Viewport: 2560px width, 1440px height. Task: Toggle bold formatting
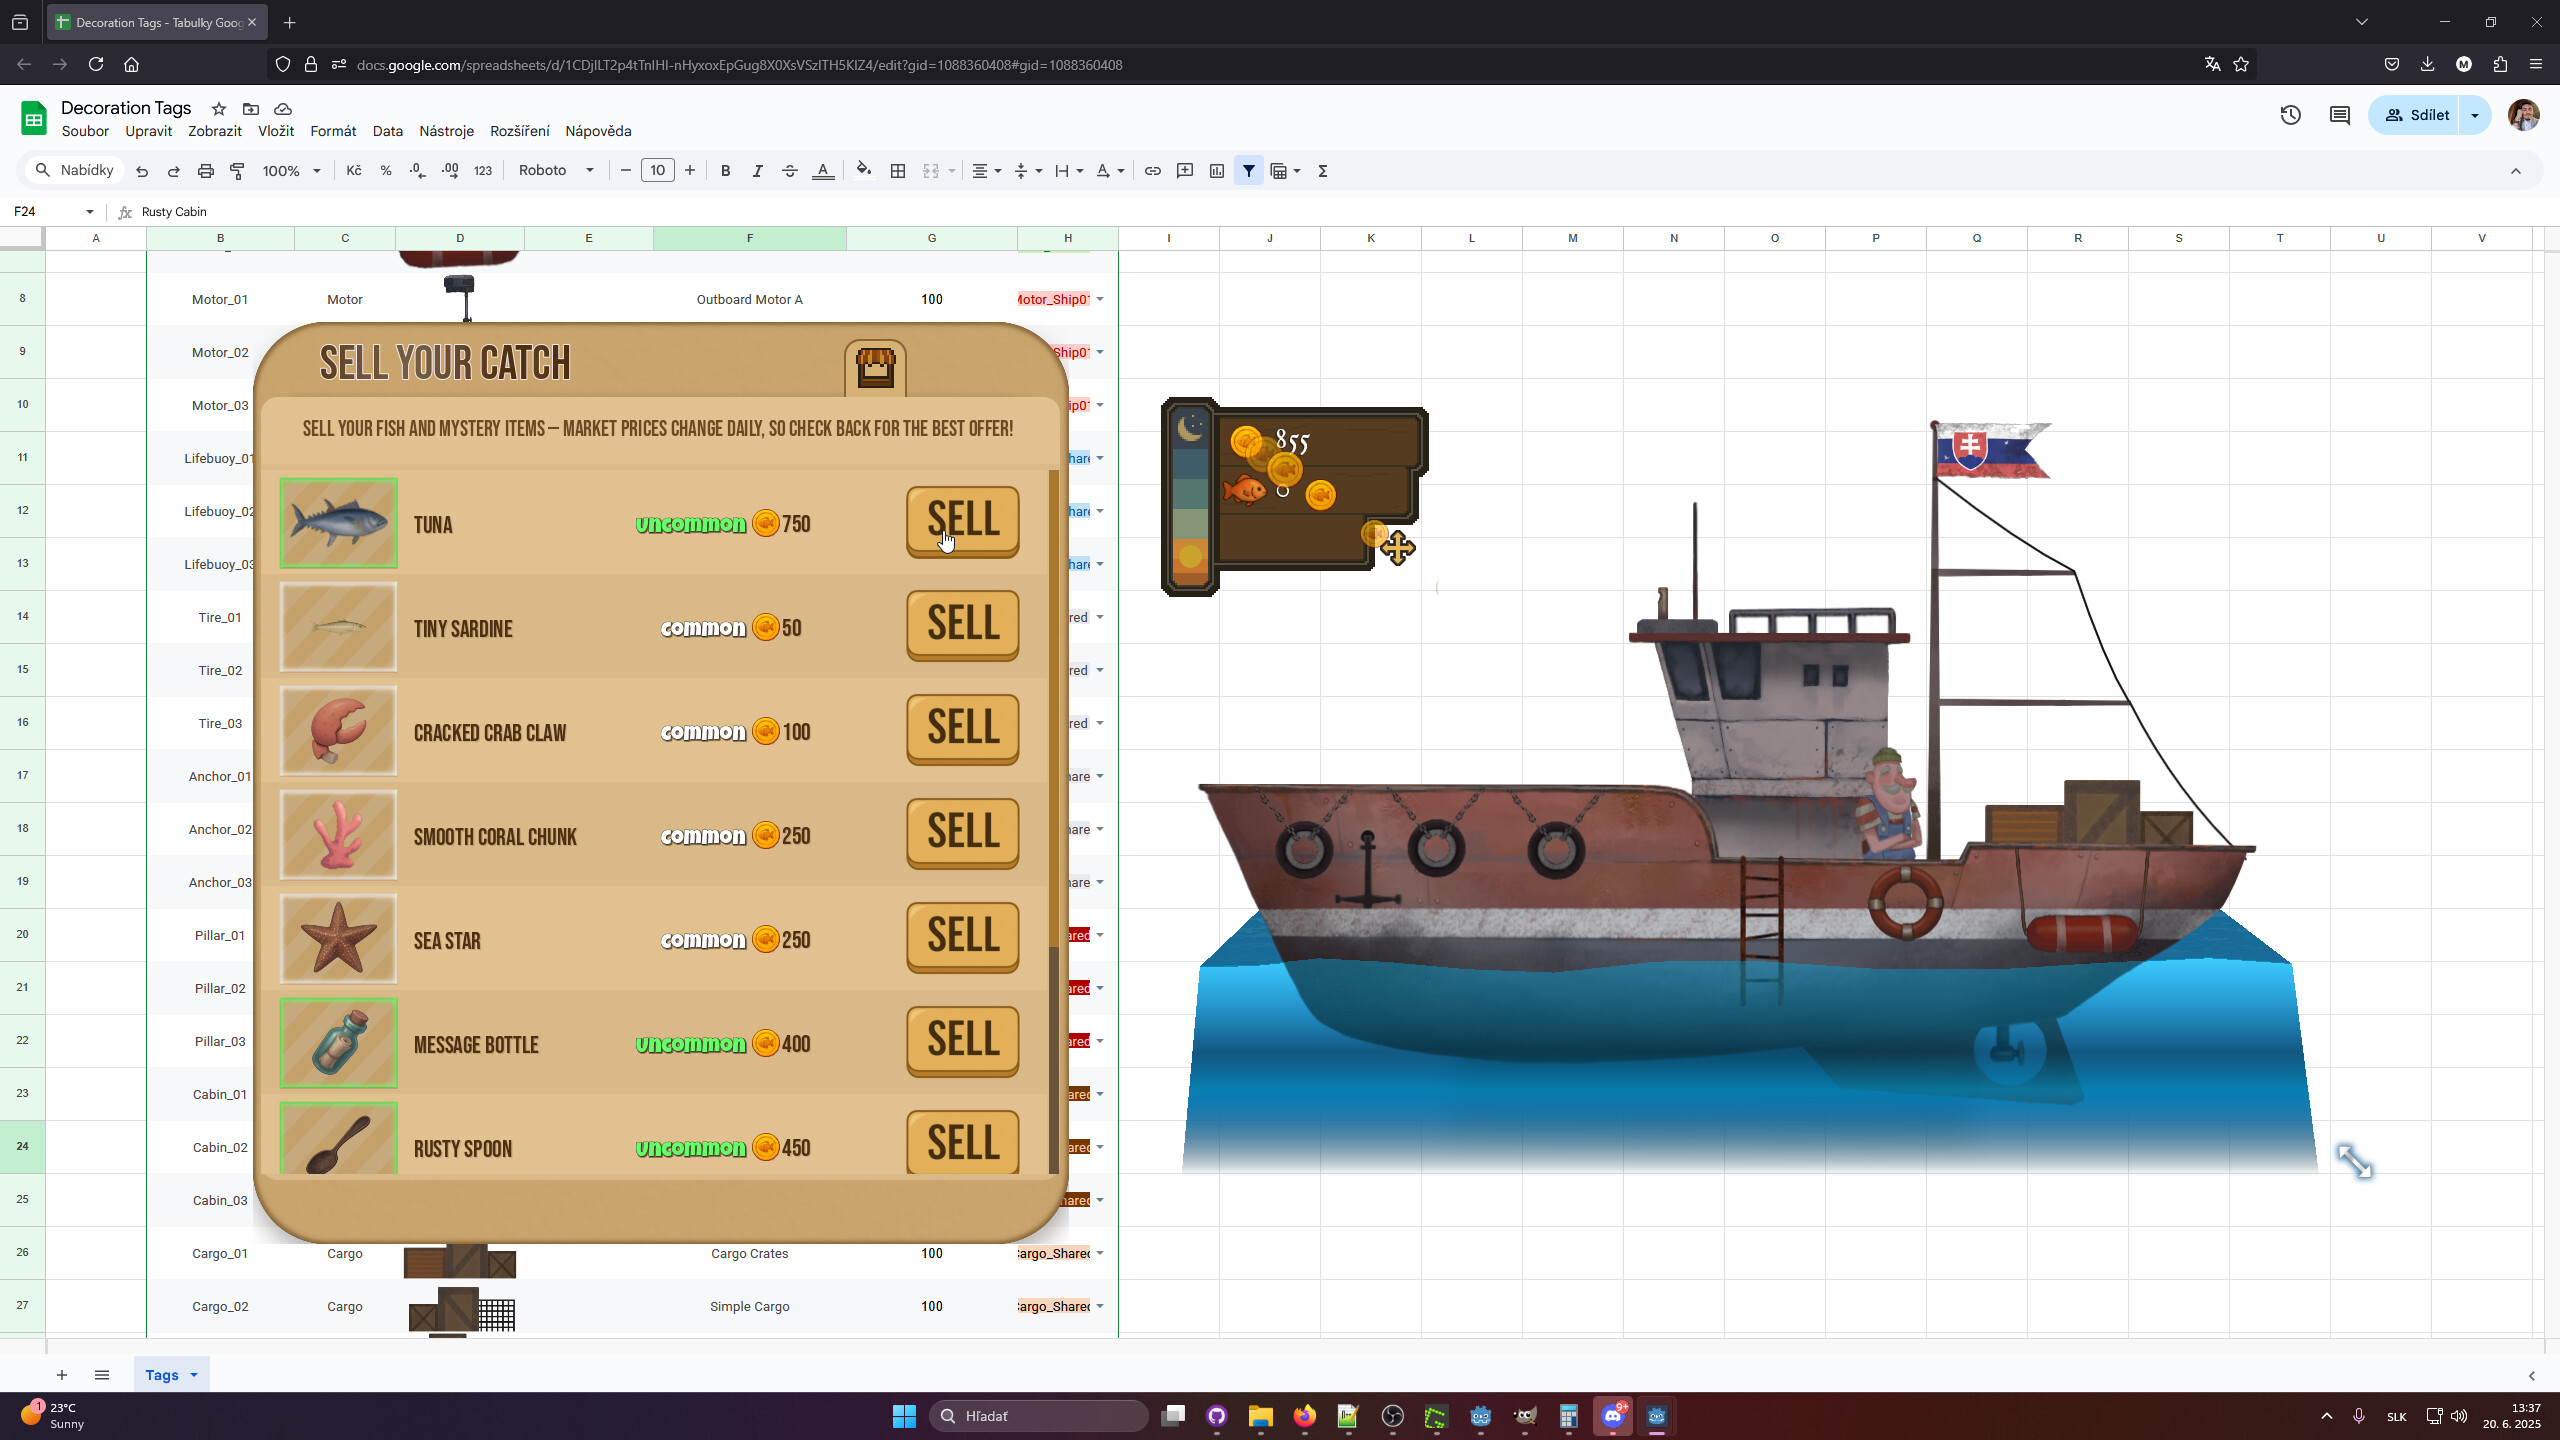pyautogui.click(x=724, y=171)
